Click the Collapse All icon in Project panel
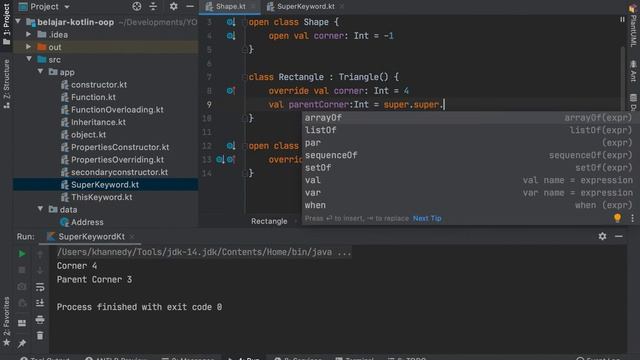Viewport: 640px width, 360px height. coord(153,6)
